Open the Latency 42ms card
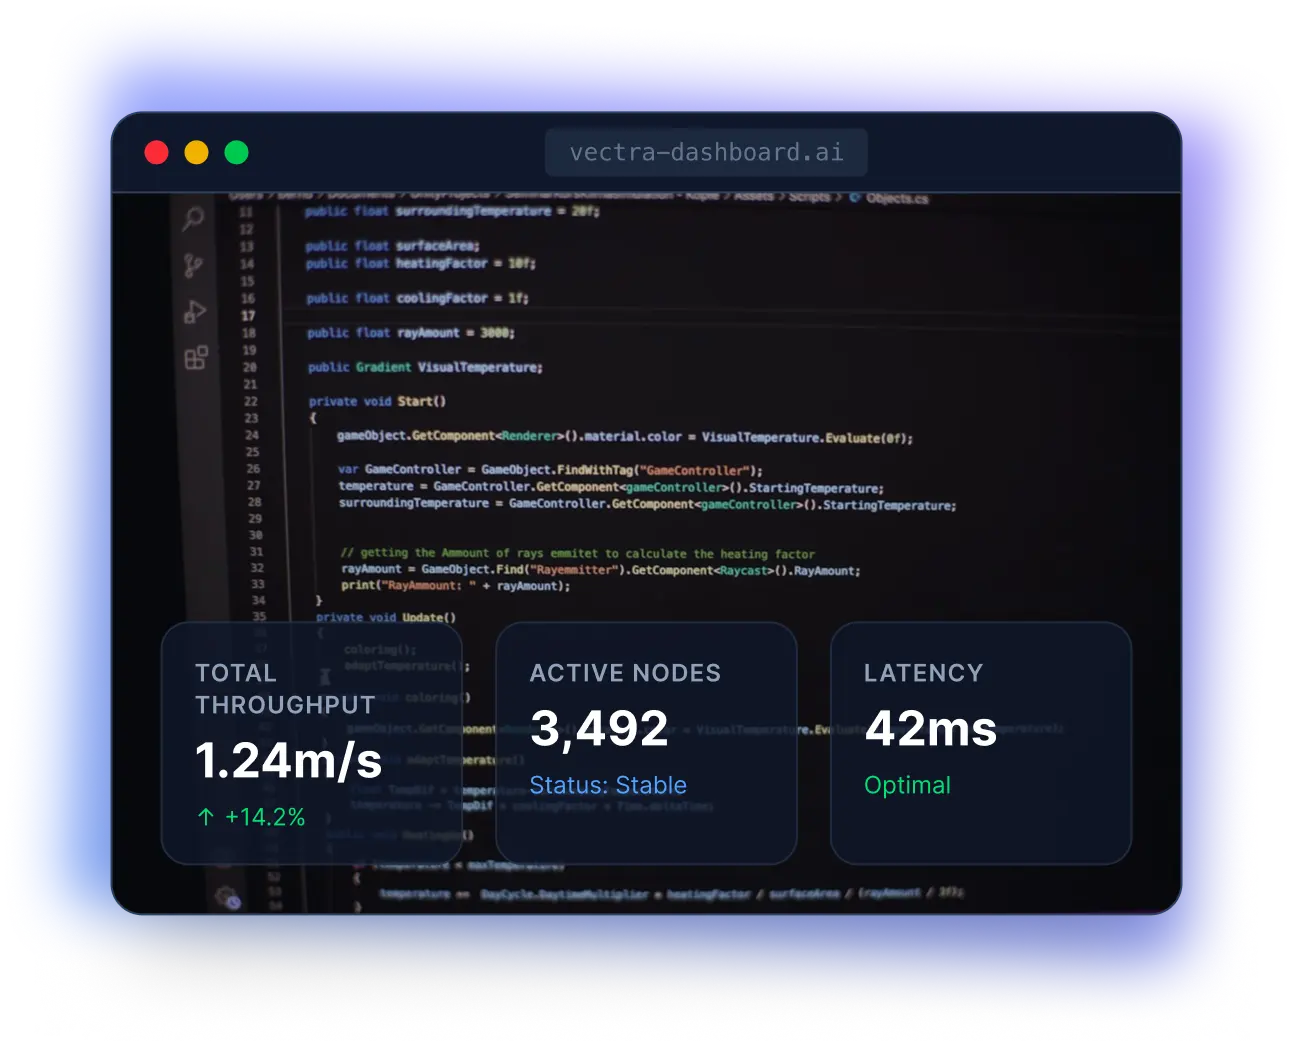Image resolution: width=1293 pixels, height=1042 pixels. point(980,742)
